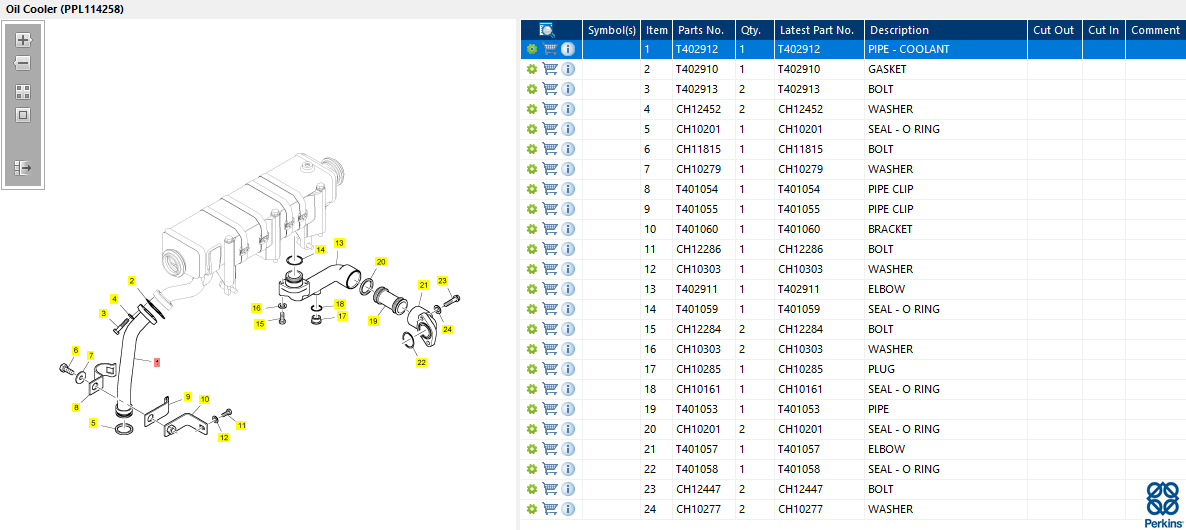Click the Oil Cooler (PPL114258) title
Viewport: 1186px width, 530px height.
(64, 9)
